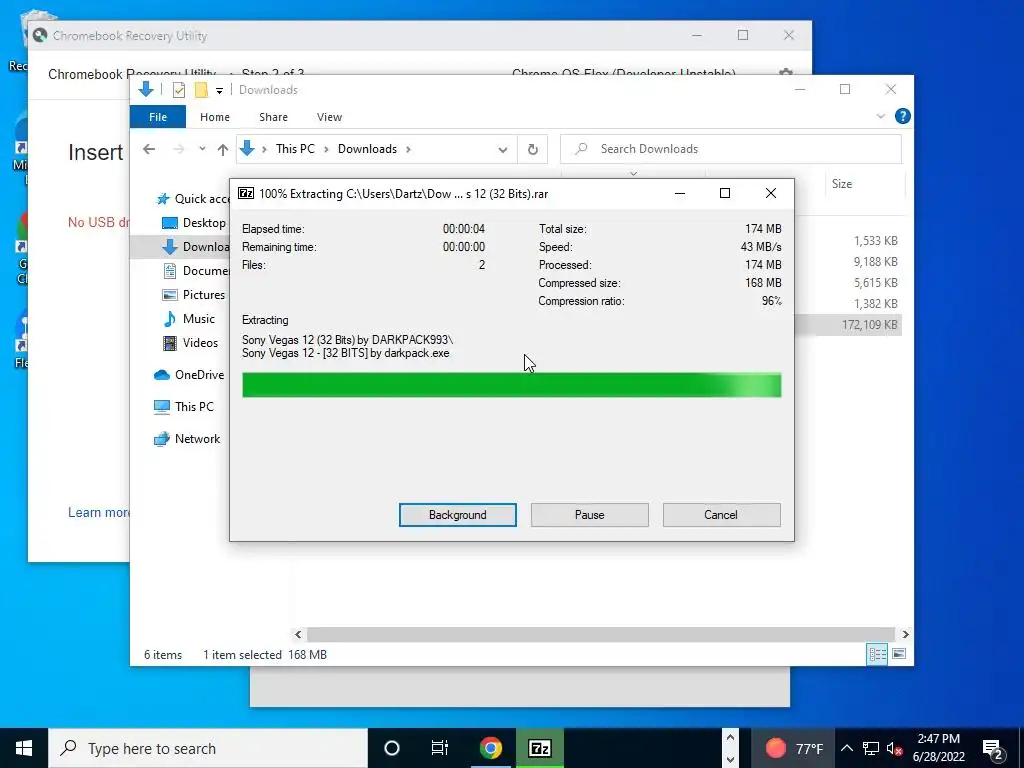Send extraction to Background
The height and width of the screenshot is (768, 1024).
[457, 515]
